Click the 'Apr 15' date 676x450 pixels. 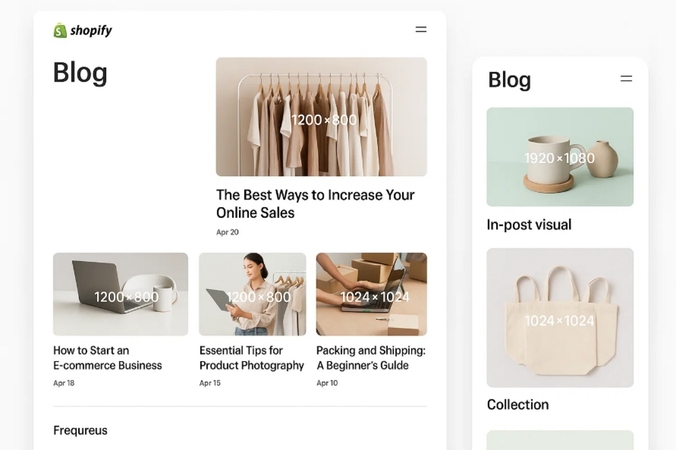210,383
